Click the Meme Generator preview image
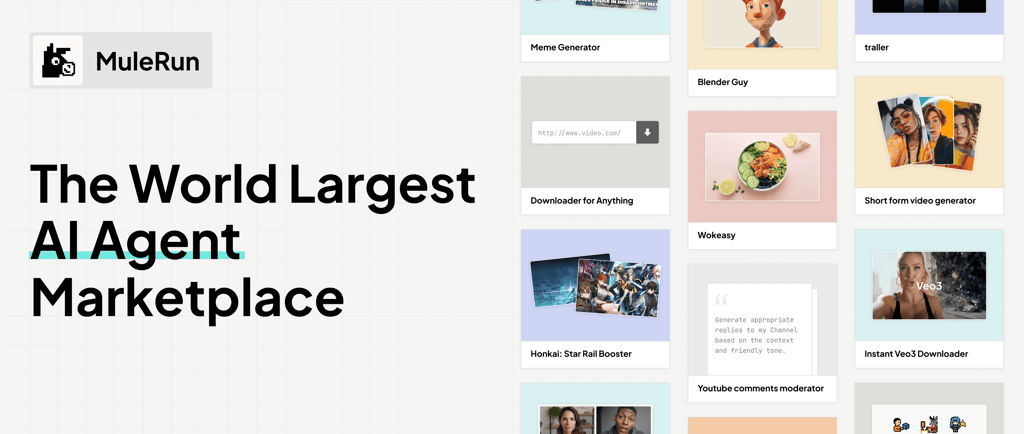The width and height of the screenshot is (1024, 434). click(595, 4)
